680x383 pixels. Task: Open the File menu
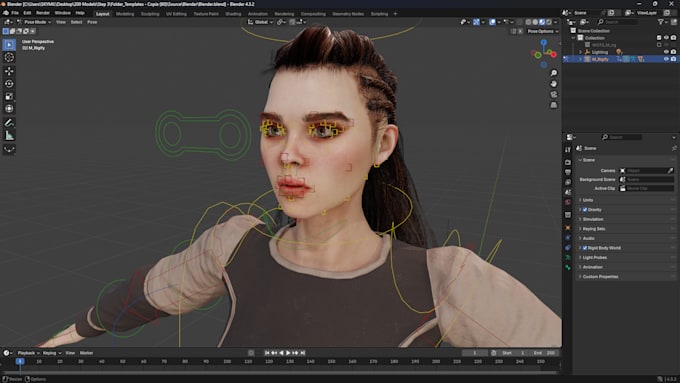15,13
